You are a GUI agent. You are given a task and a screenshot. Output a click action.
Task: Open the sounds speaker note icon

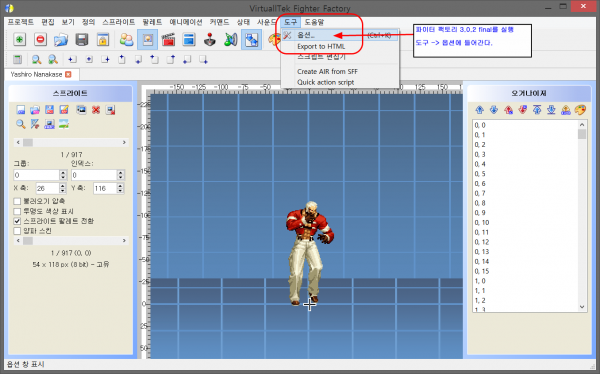(x=231, y=39)
